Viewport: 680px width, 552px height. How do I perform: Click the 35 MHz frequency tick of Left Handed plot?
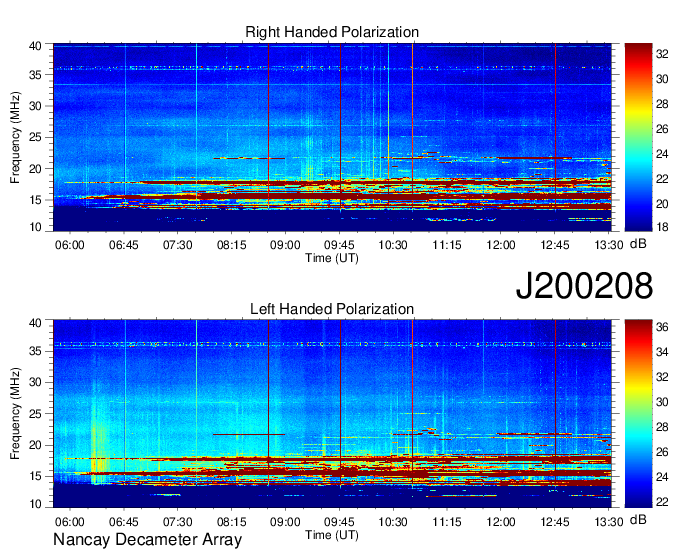pos(35,351)
